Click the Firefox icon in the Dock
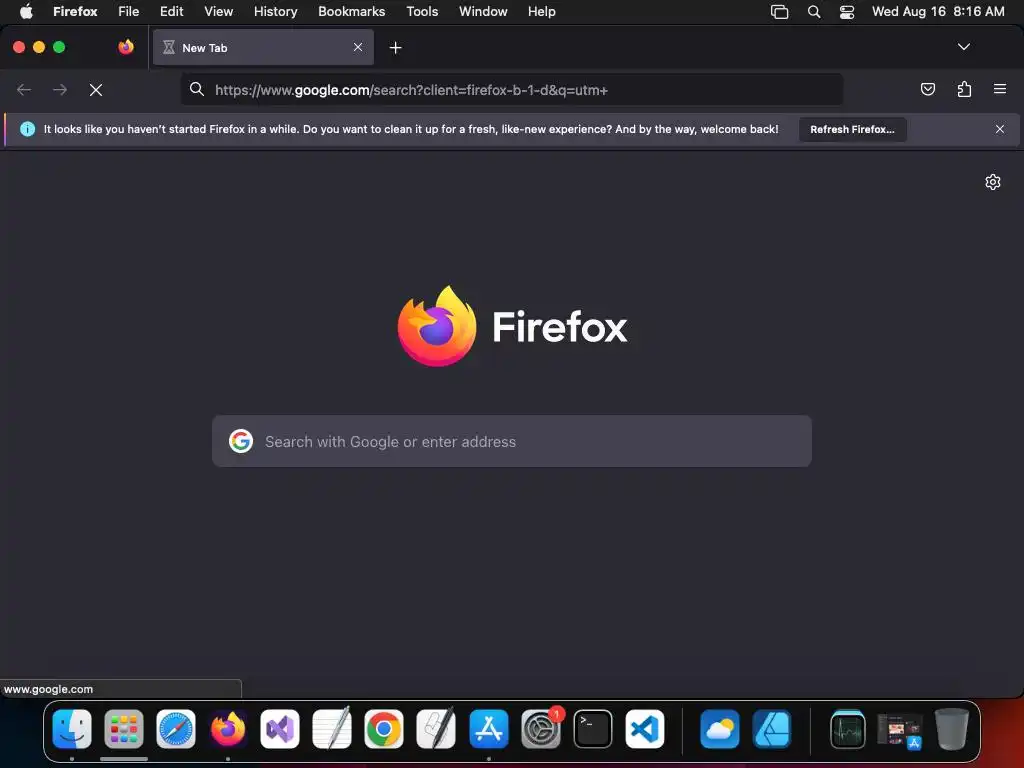The image size is (1024, 768). 228,729
